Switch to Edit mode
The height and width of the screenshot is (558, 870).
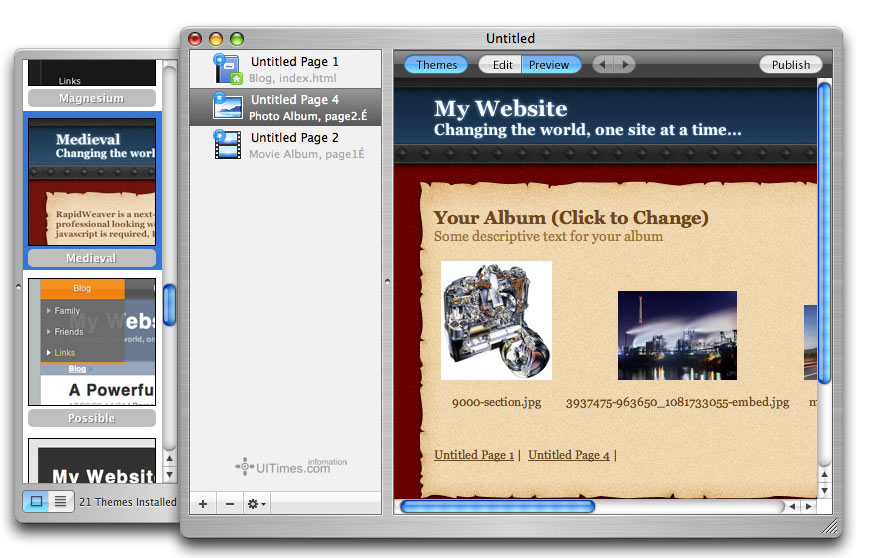coord(502,65)
